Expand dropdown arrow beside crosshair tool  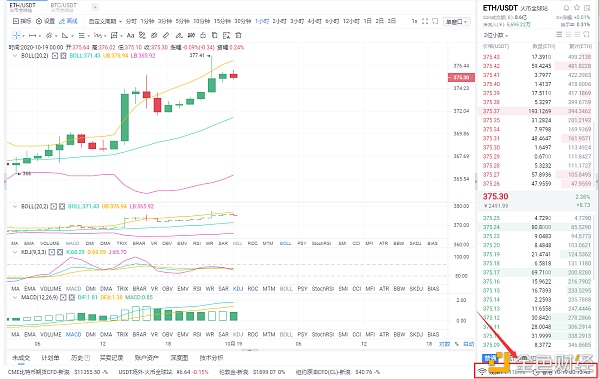tap(23, 36)
